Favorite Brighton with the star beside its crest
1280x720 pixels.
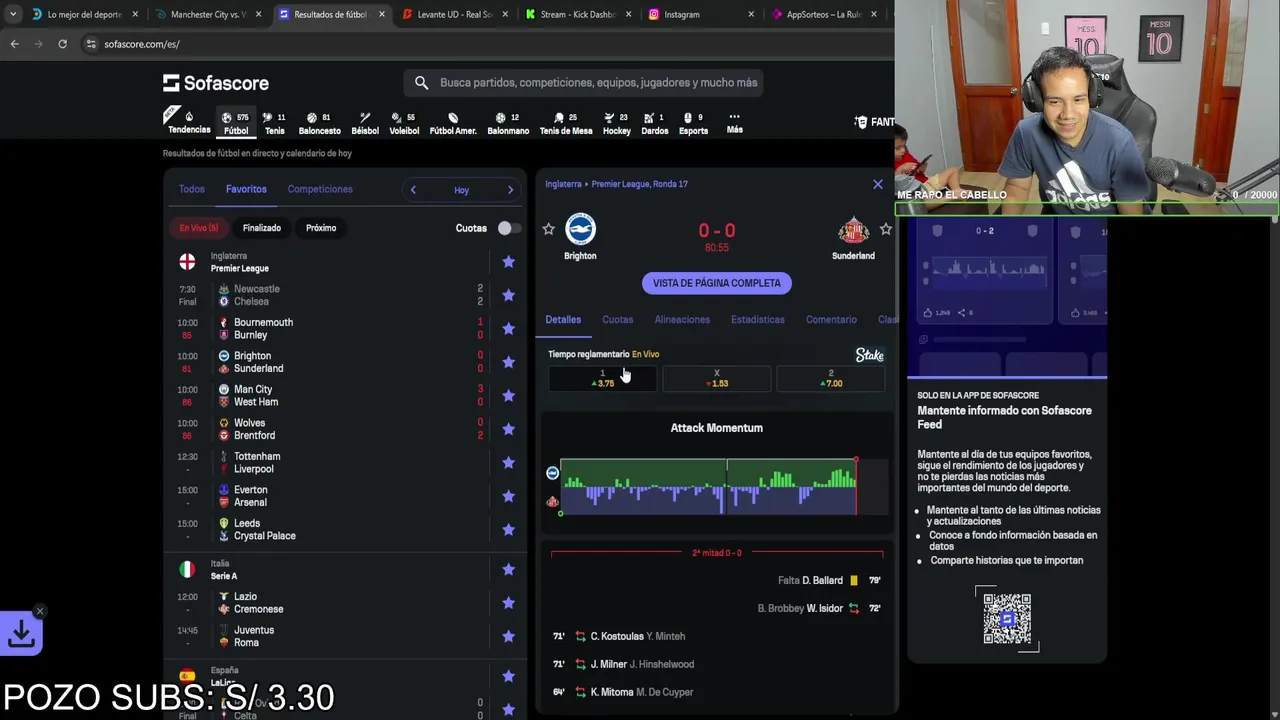(548, 229)
